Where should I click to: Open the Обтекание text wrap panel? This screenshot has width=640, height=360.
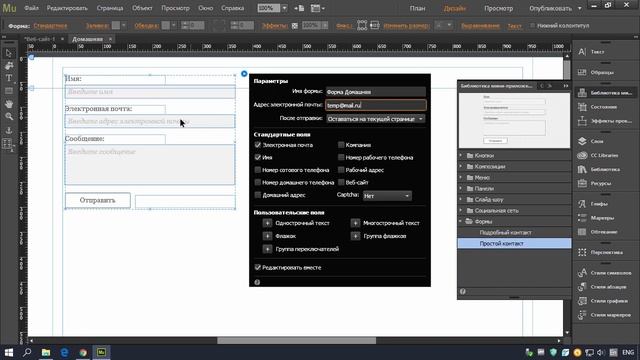pyautogui.click(x=582, y=232)
